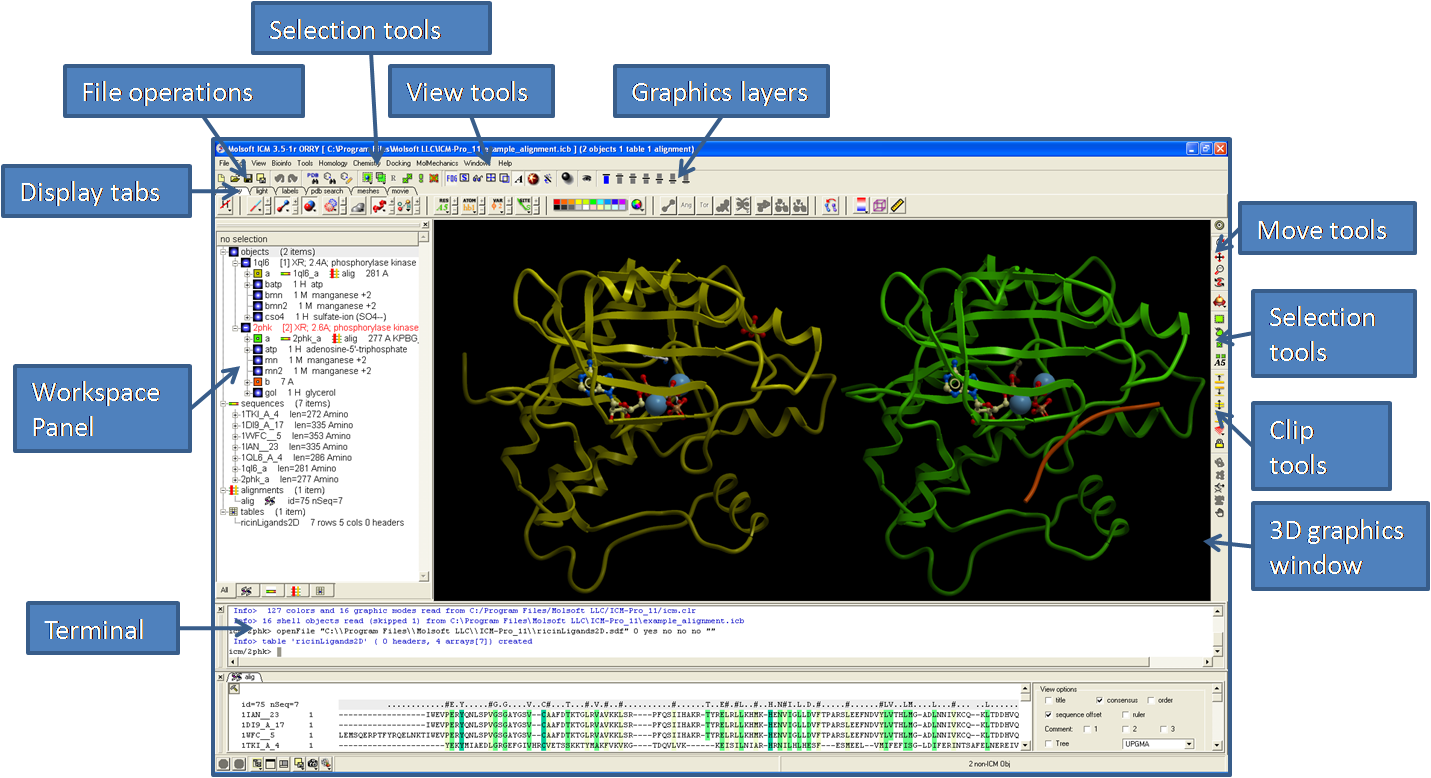Enable the title checkbox in View options
The height and width of the screenshot is (778, 1431).
tap(1049, 700)
